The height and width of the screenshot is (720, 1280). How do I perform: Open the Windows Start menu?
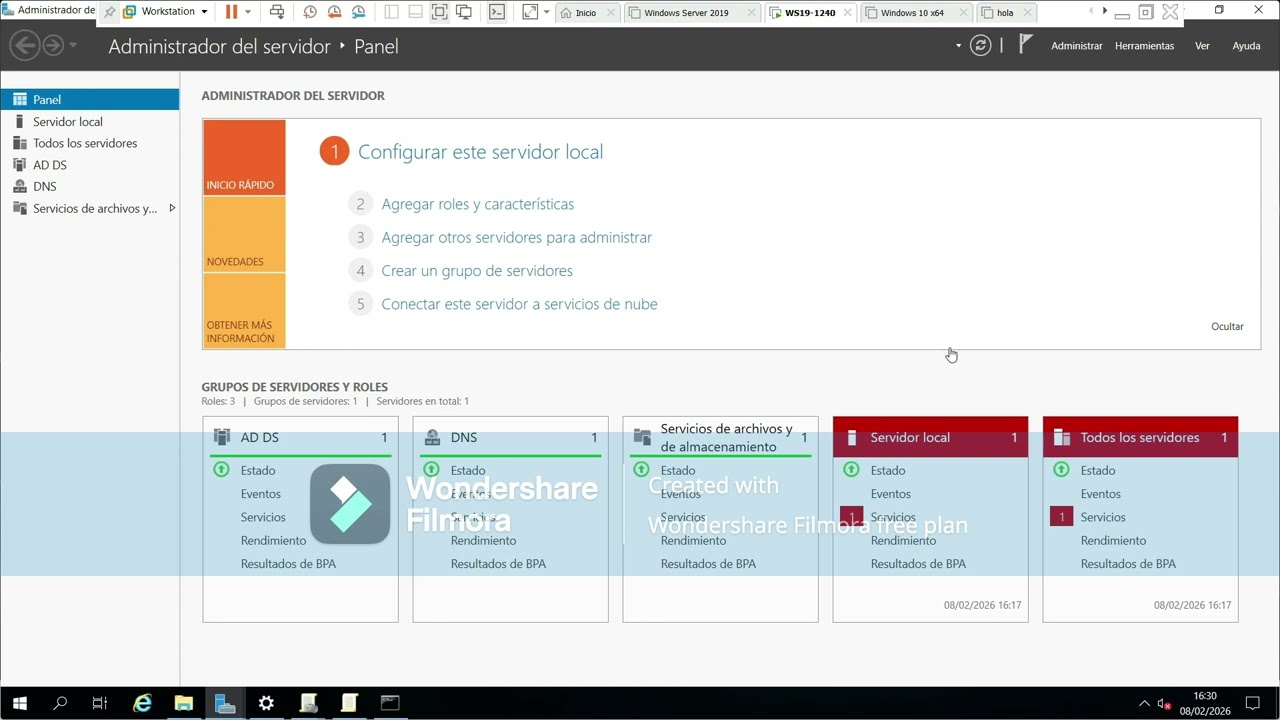[x=19, y=703]
